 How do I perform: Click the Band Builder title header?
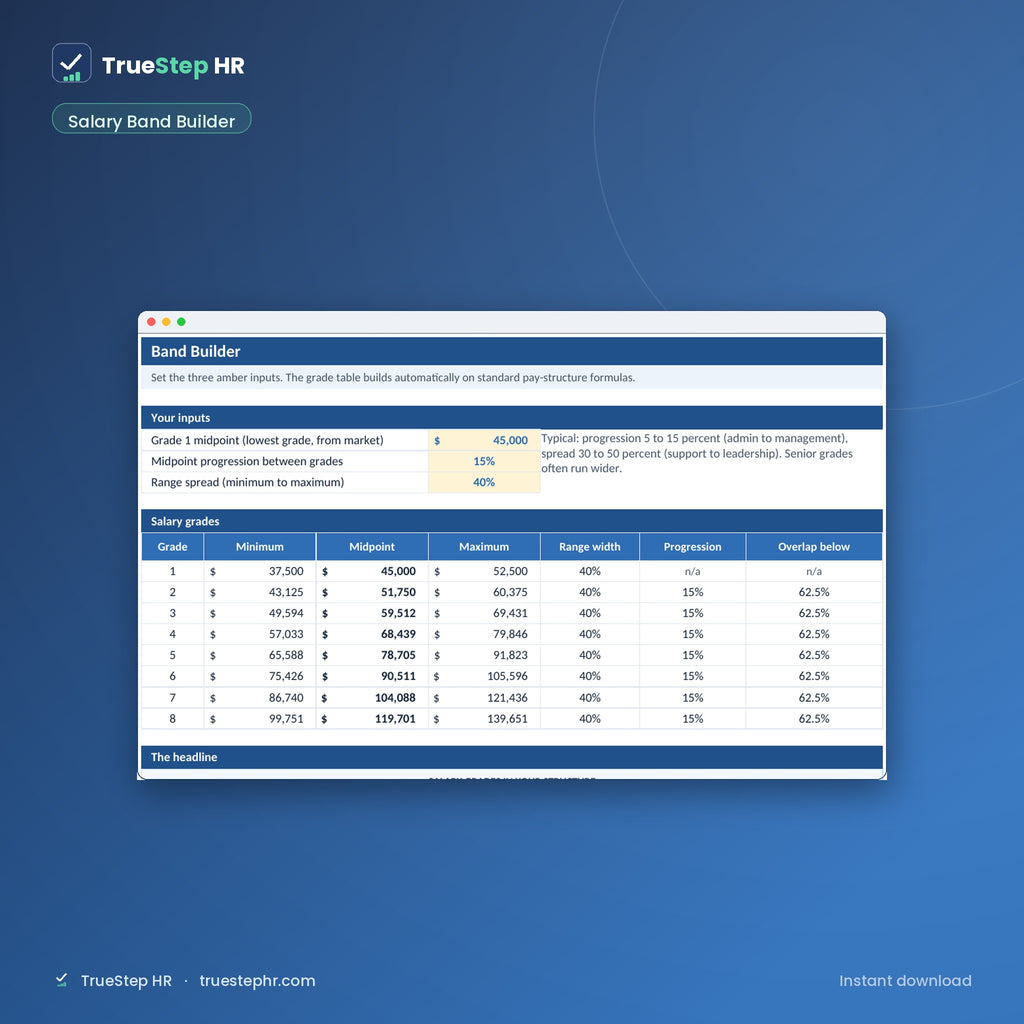(x=511, y=351)
